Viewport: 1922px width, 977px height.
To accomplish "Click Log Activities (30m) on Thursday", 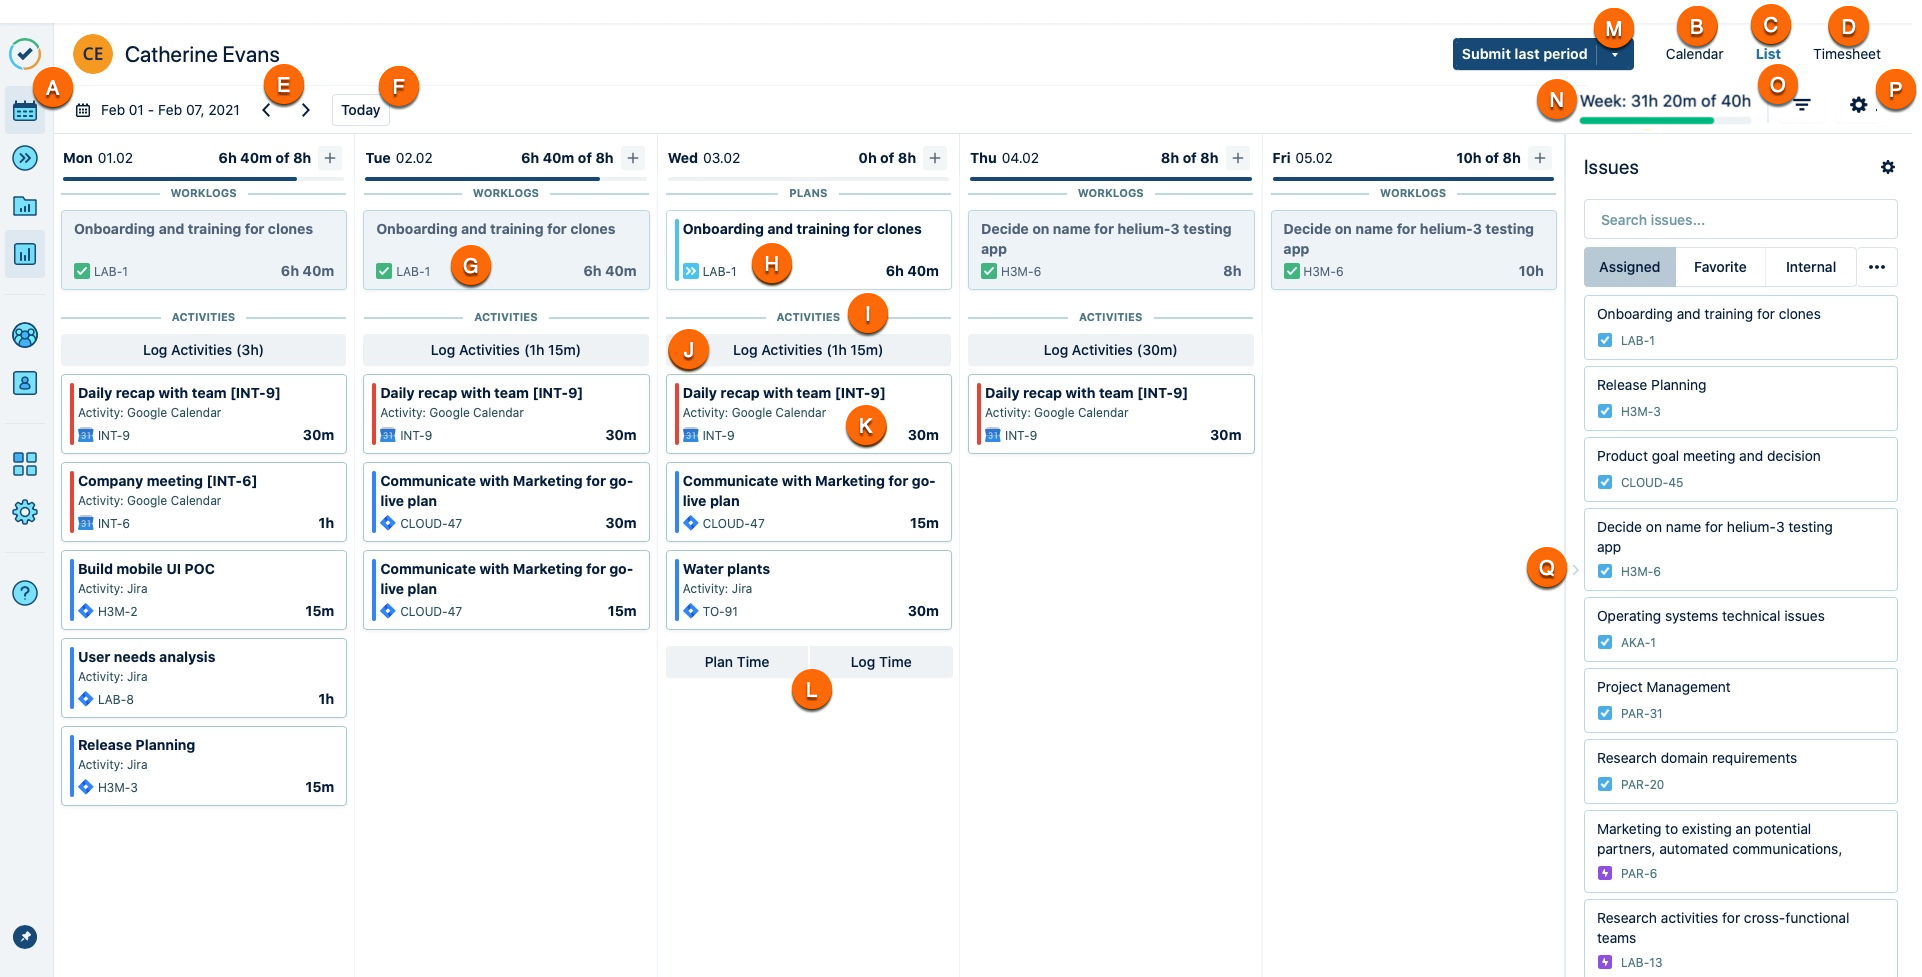I will coord(1110,350).
